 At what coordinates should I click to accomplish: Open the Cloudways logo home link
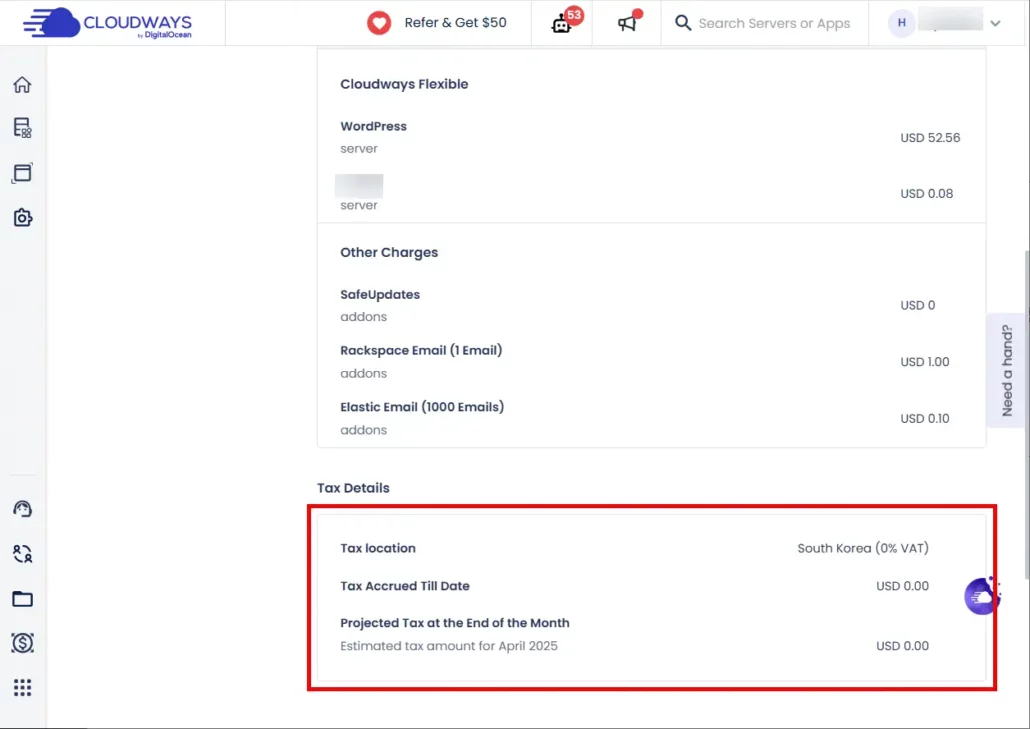tap(107, 23)
